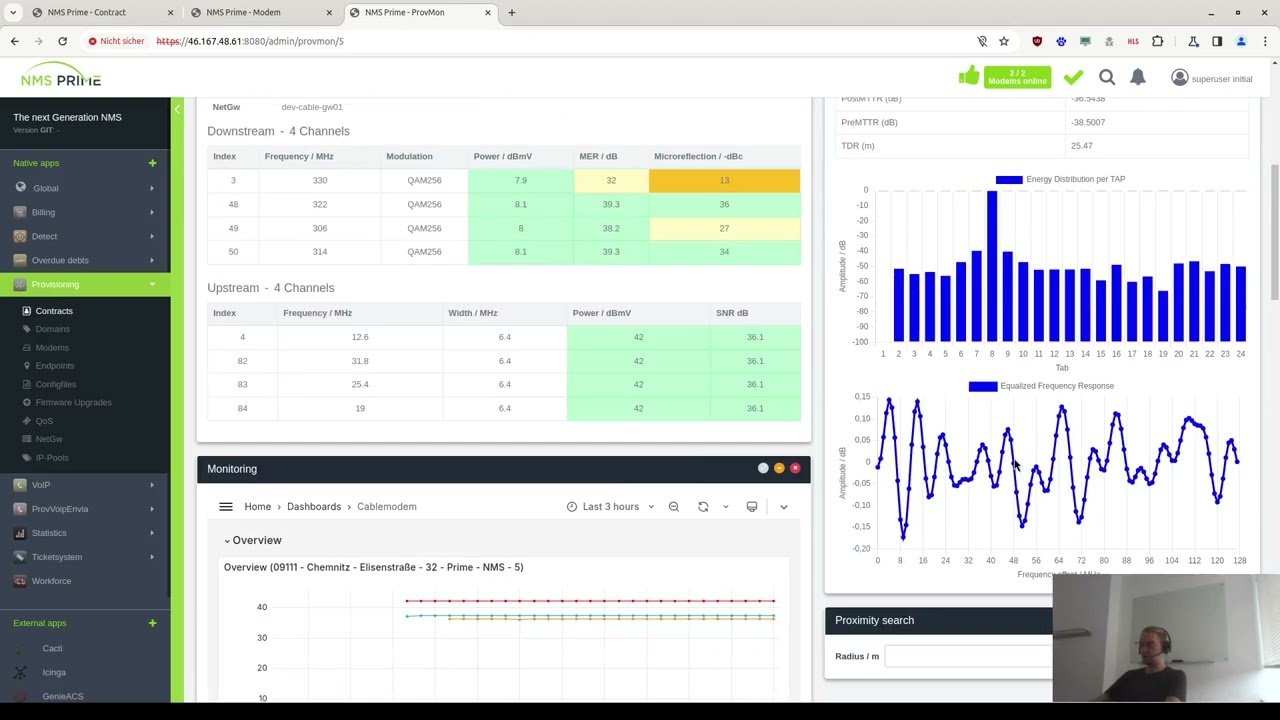This screenshot has width=1280, height=720.
Task: Click the red circle in Monitoring panel header
Action: (795, 468)
